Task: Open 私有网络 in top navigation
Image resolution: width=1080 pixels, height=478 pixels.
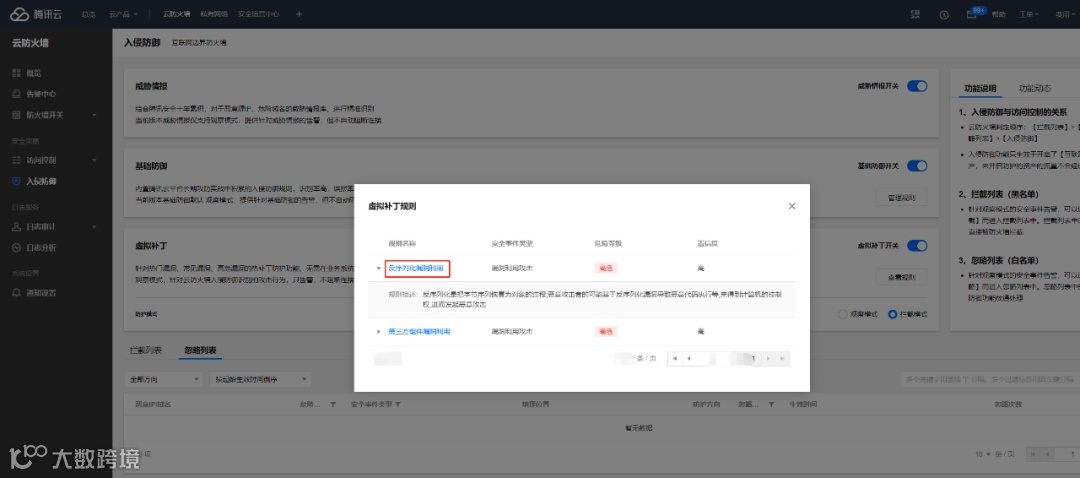Action: [214, 14]
